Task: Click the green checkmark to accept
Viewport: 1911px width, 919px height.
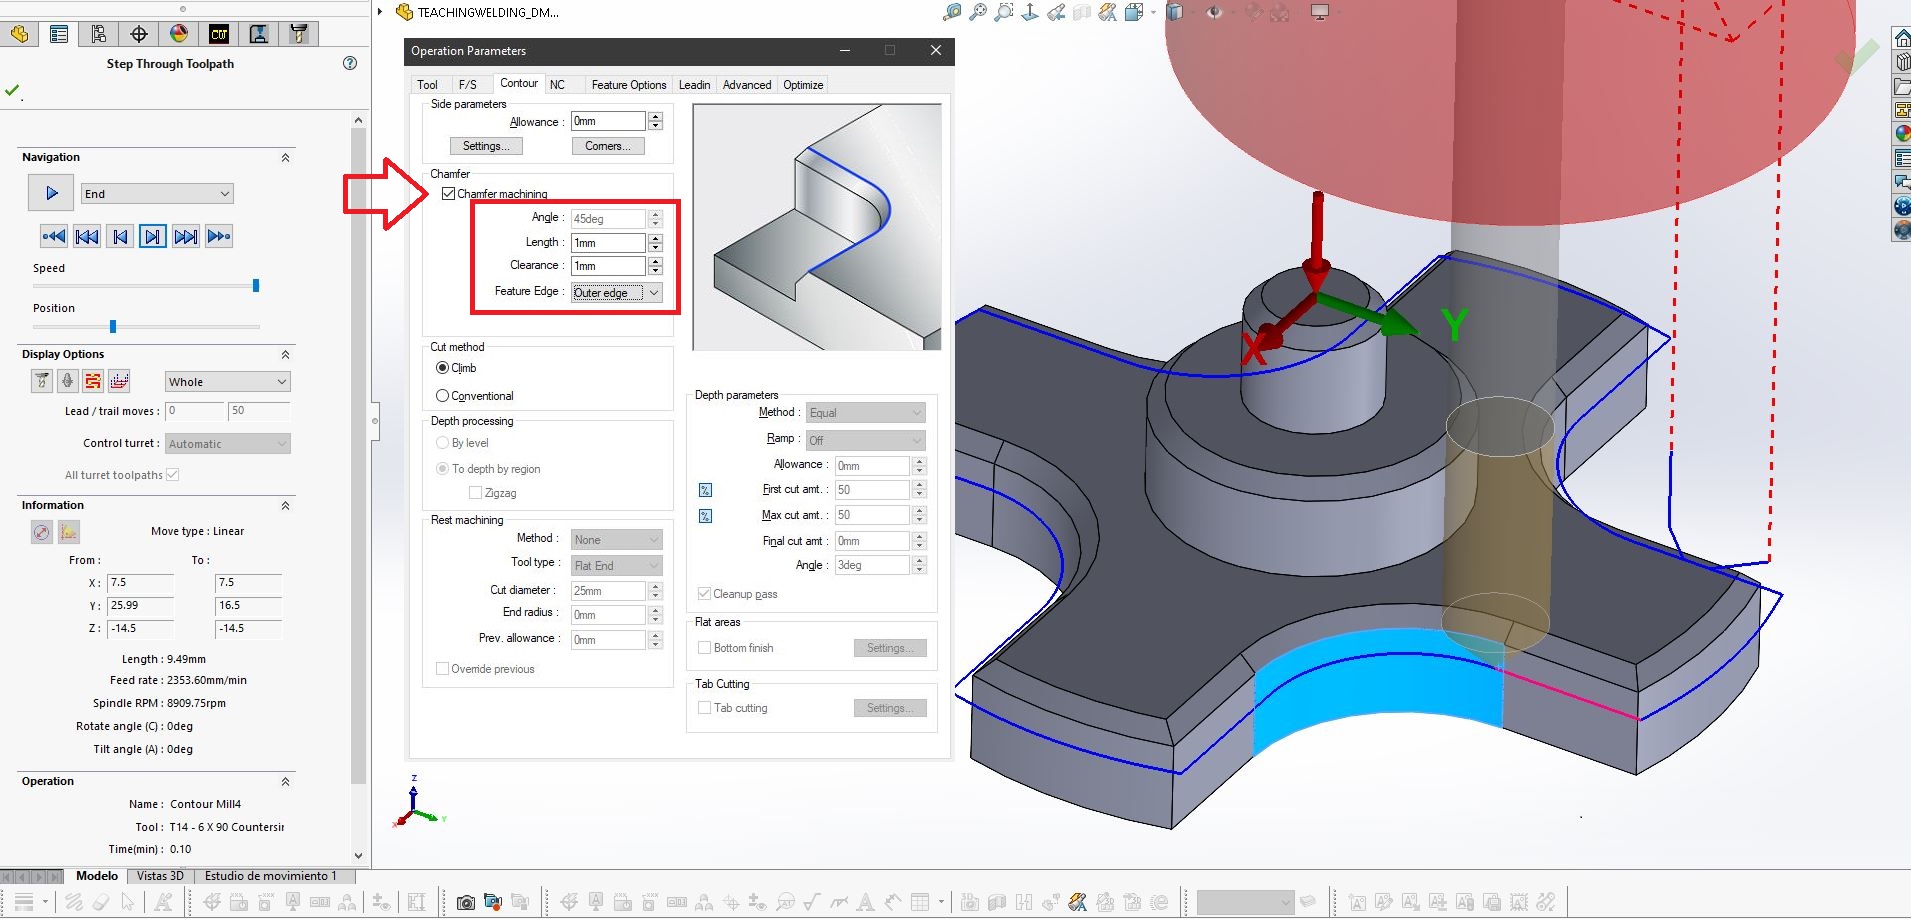Action: (x=12, y=90)
